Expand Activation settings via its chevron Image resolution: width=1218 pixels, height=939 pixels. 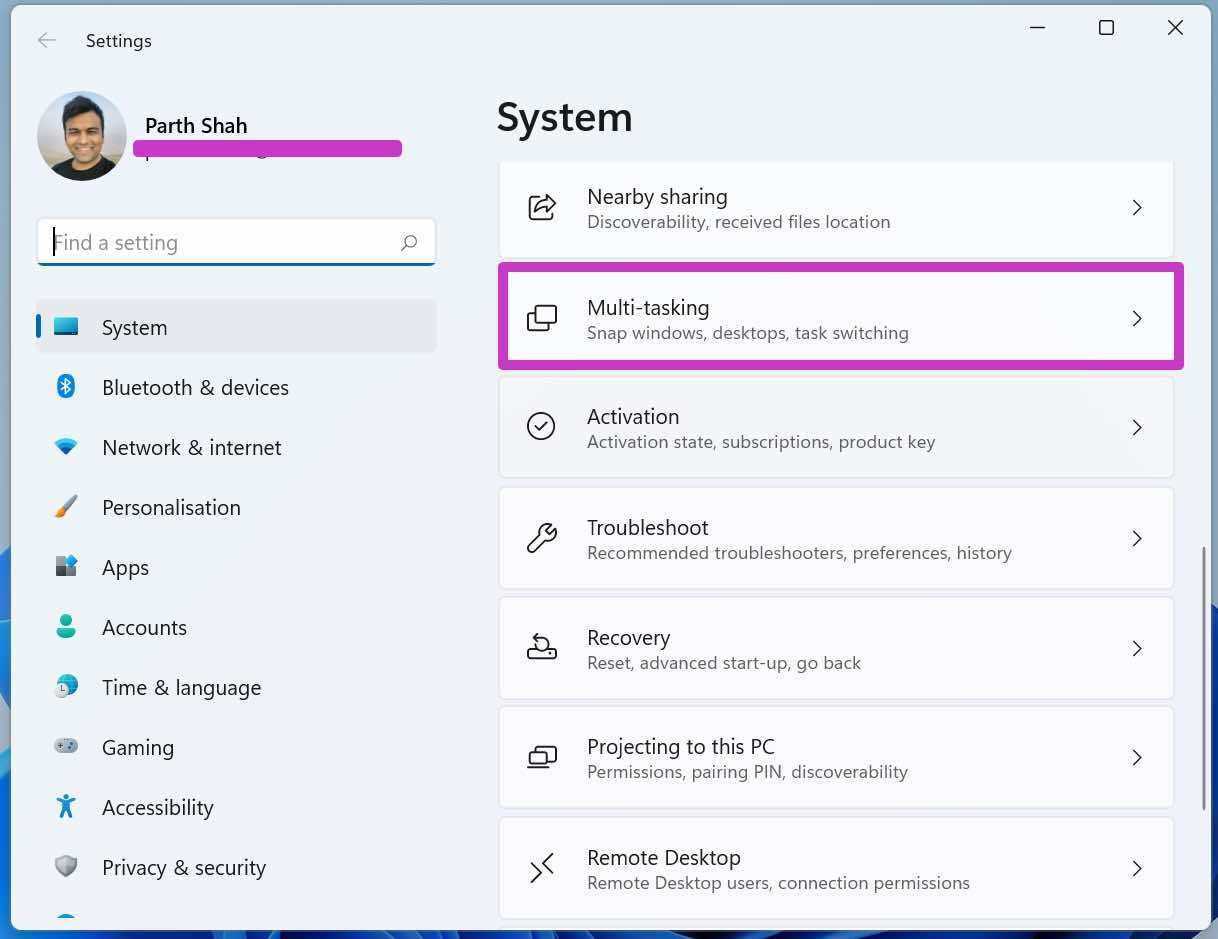click(1136, 428)
